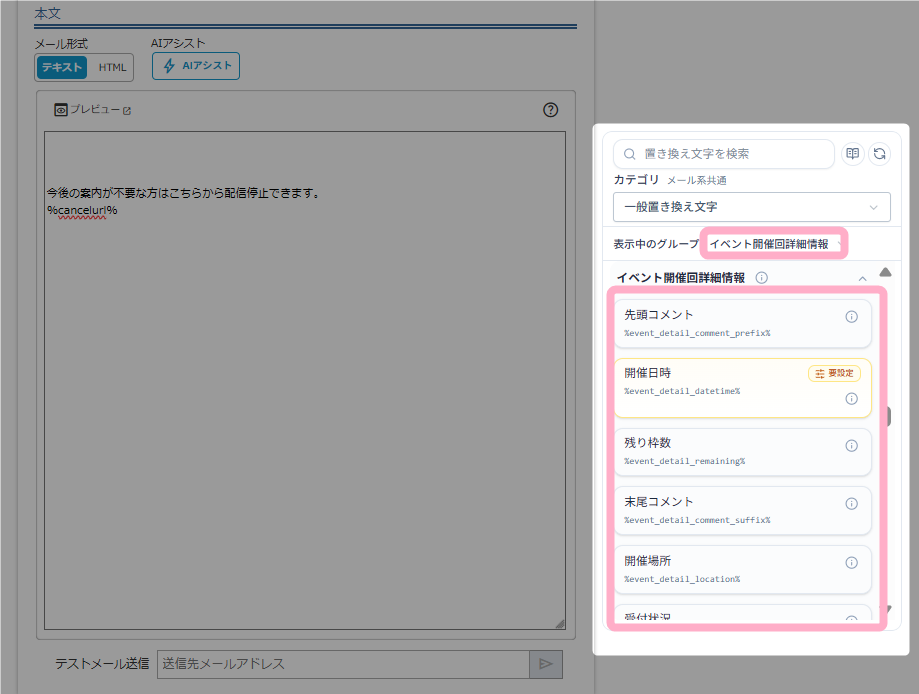Click the 要設定 badge on 開催日時

834,373
